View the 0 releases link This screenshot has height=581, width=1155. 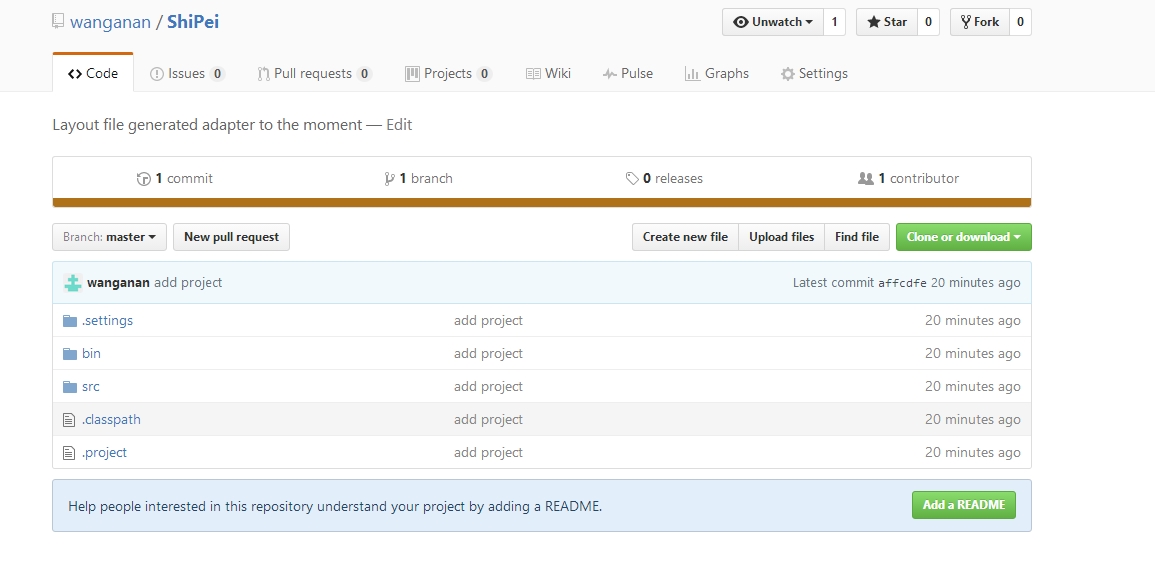(x=664, y=178)
